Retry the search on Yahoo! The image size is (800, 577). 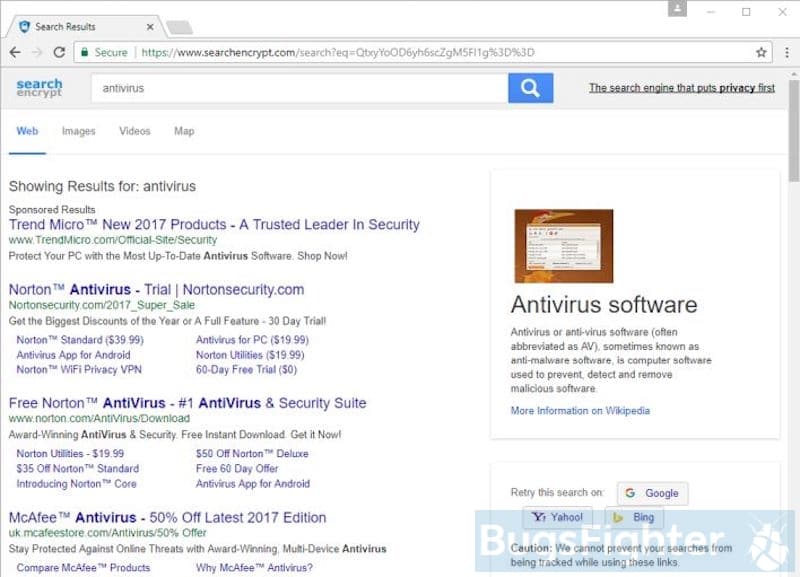[558, 517]
